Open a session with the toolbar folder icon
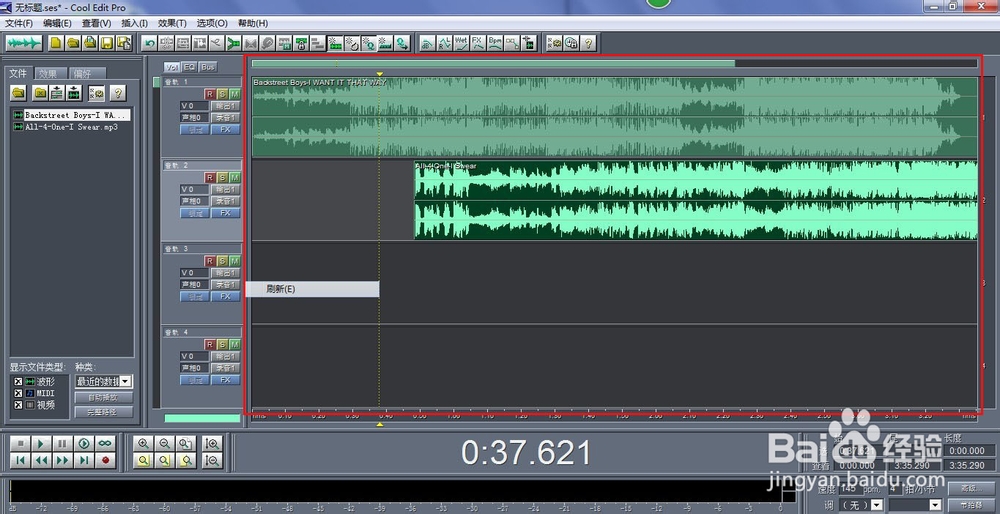Viewport: 1000px width, 514px height. 73,43
